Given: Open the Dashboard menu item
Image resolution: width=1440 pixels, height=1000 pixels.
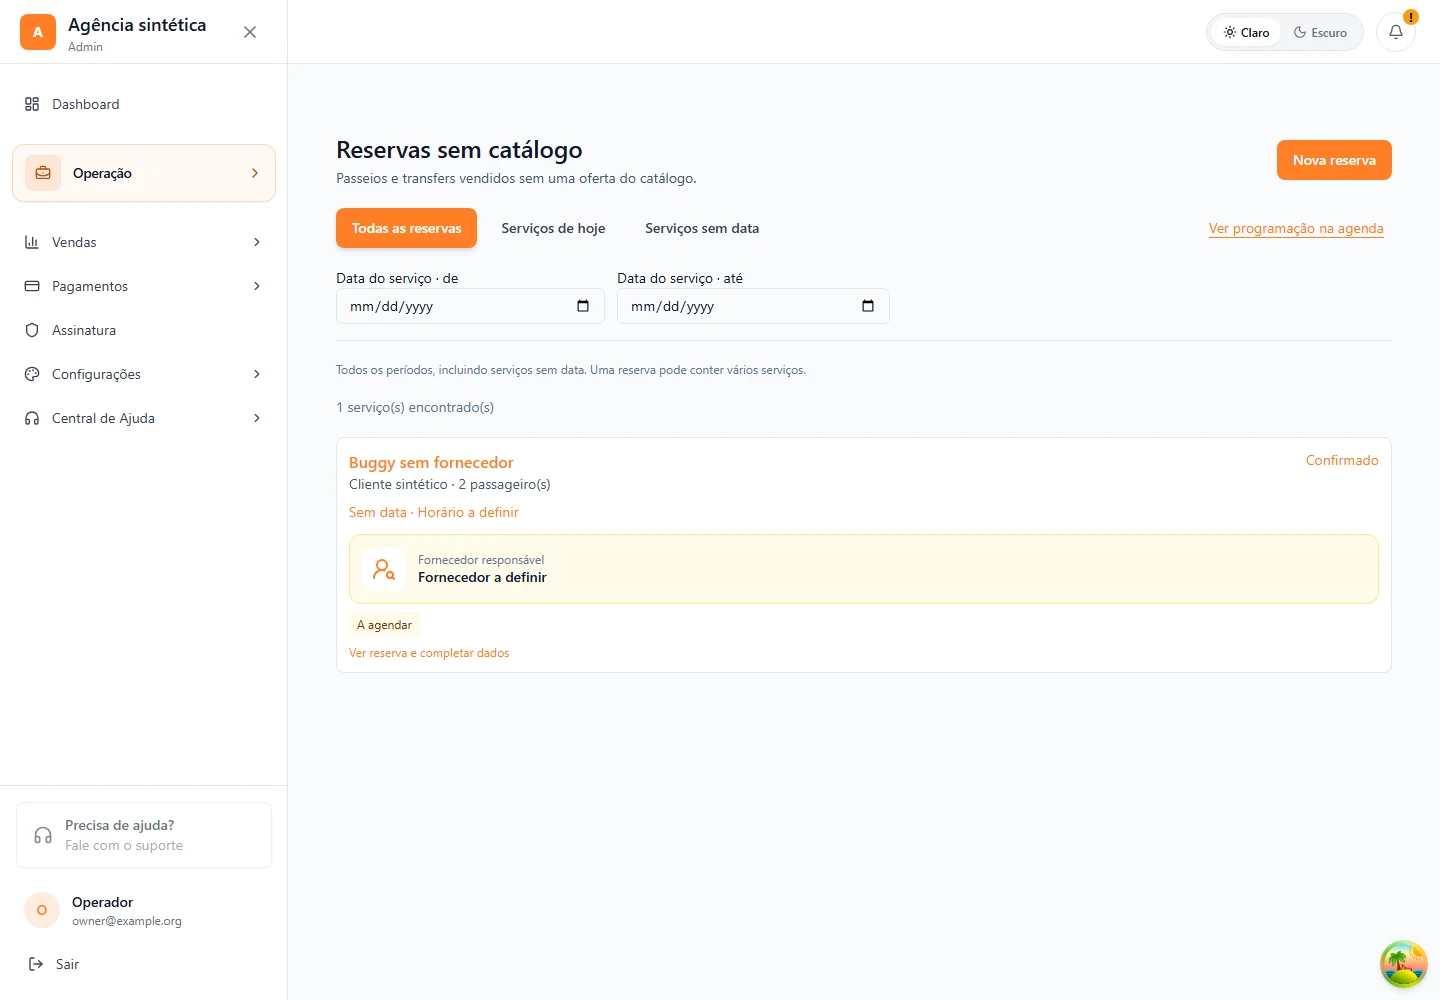Looking at the screenshot, I should (x=144, y=104).
